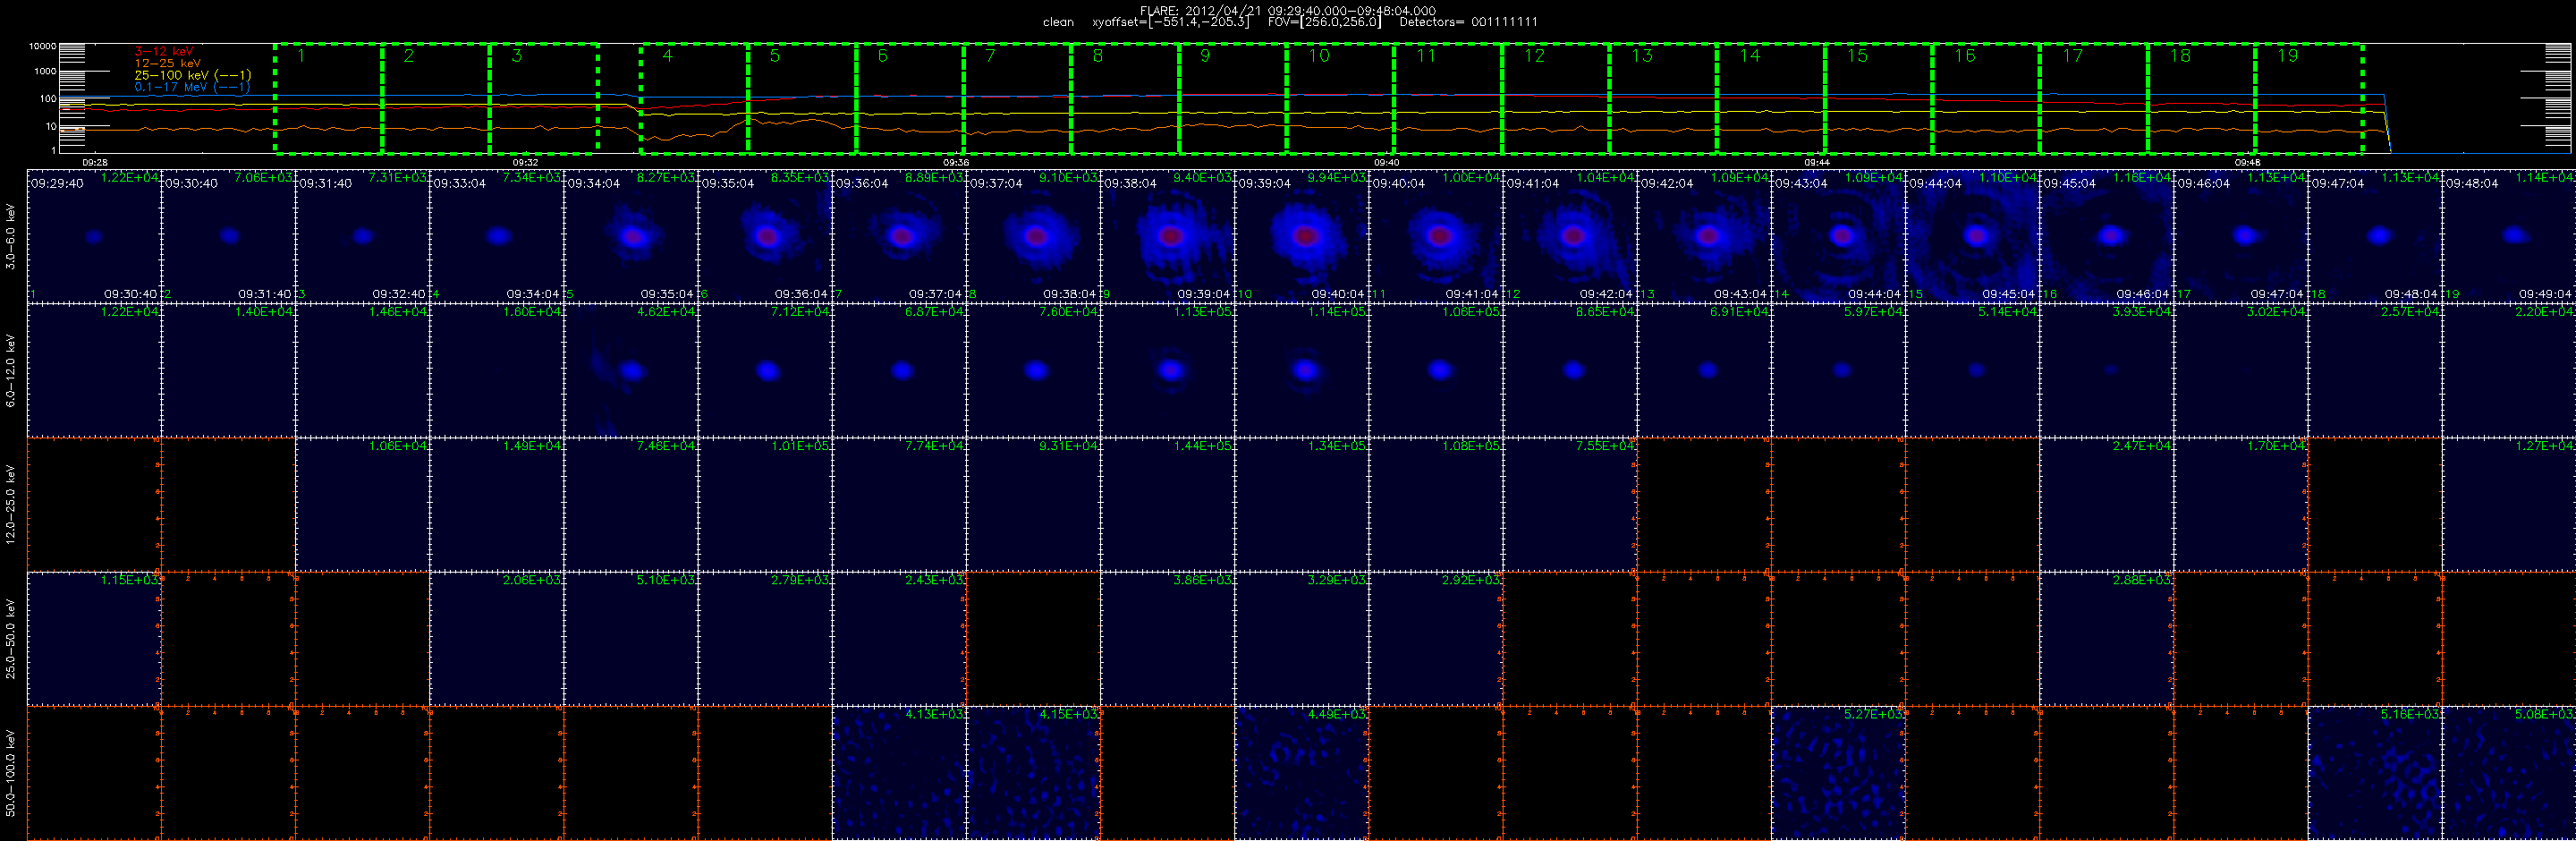Click the '25.0-50.0 keV' row label
The image size is (2576, 841).
[11, 639]
